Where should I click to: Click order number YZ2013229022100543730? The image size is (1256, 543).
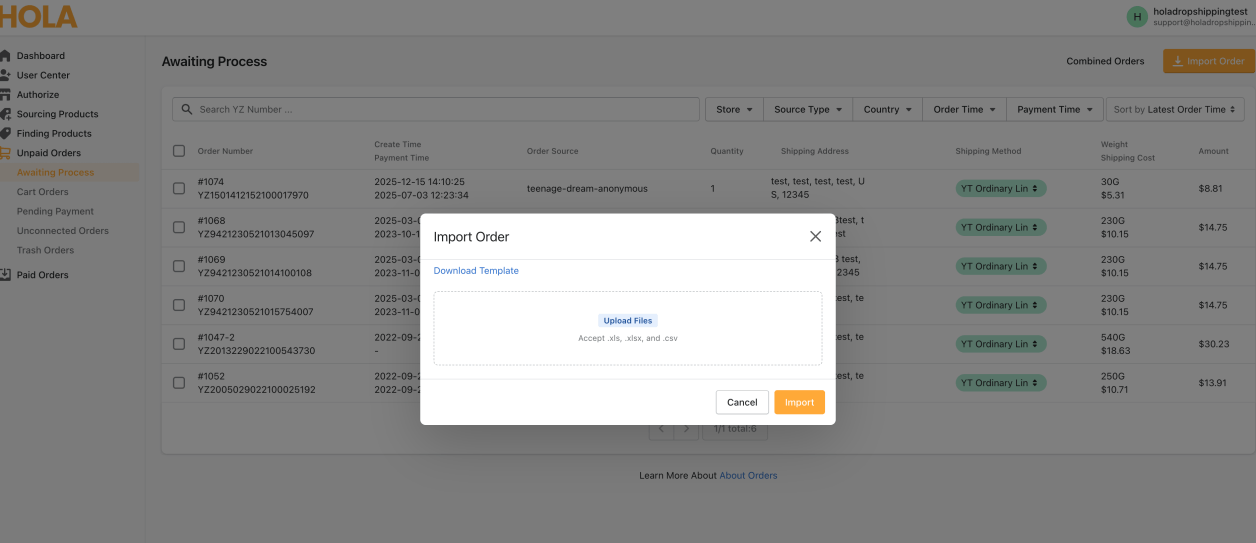pos(256,351)
